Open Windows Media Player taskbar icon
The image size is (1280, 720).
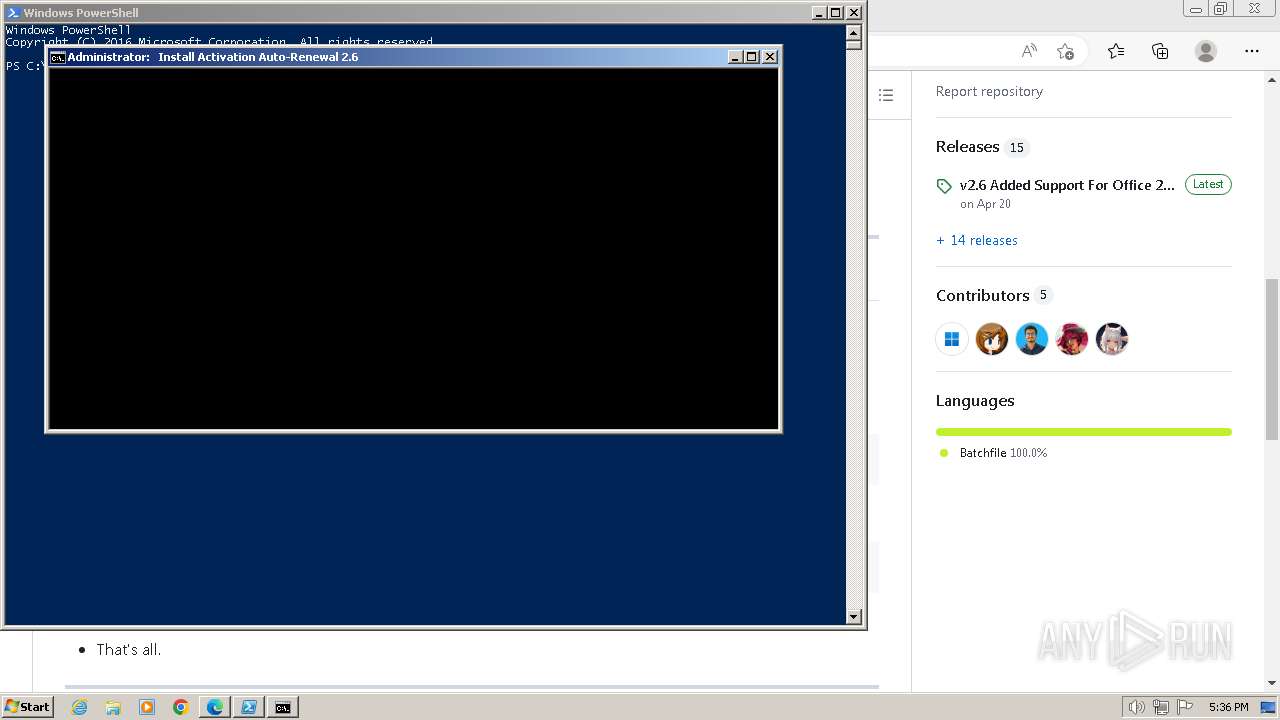(x=147, y=707)
